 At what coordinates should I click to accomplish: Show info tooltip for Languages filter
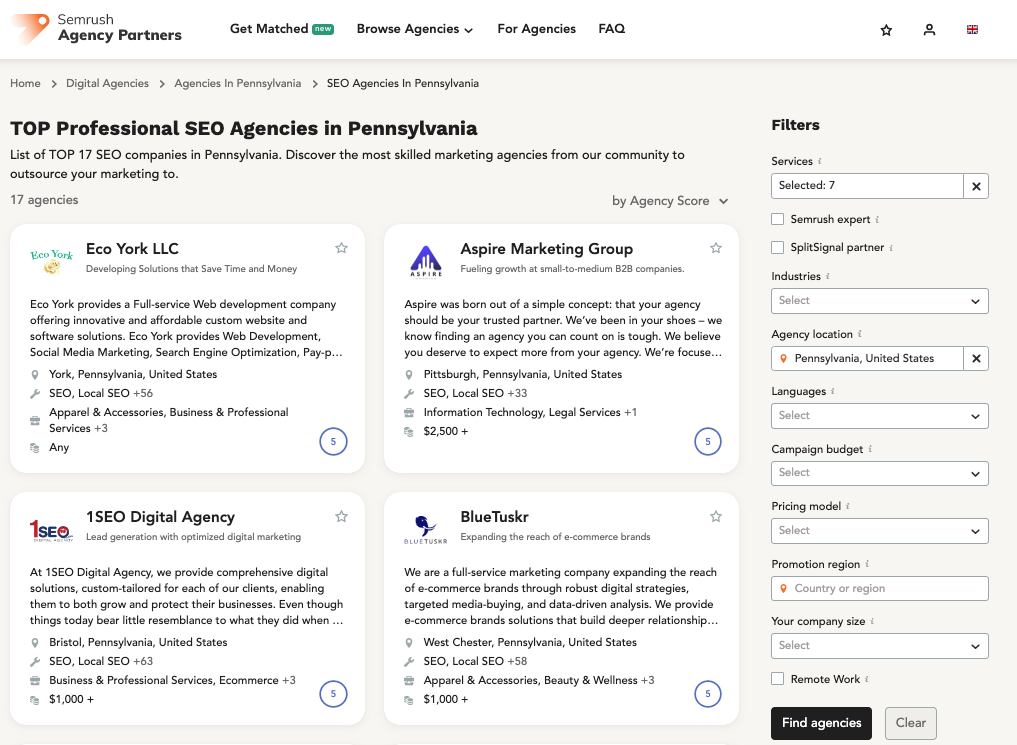pyautogui.click(x=833, y=392)
